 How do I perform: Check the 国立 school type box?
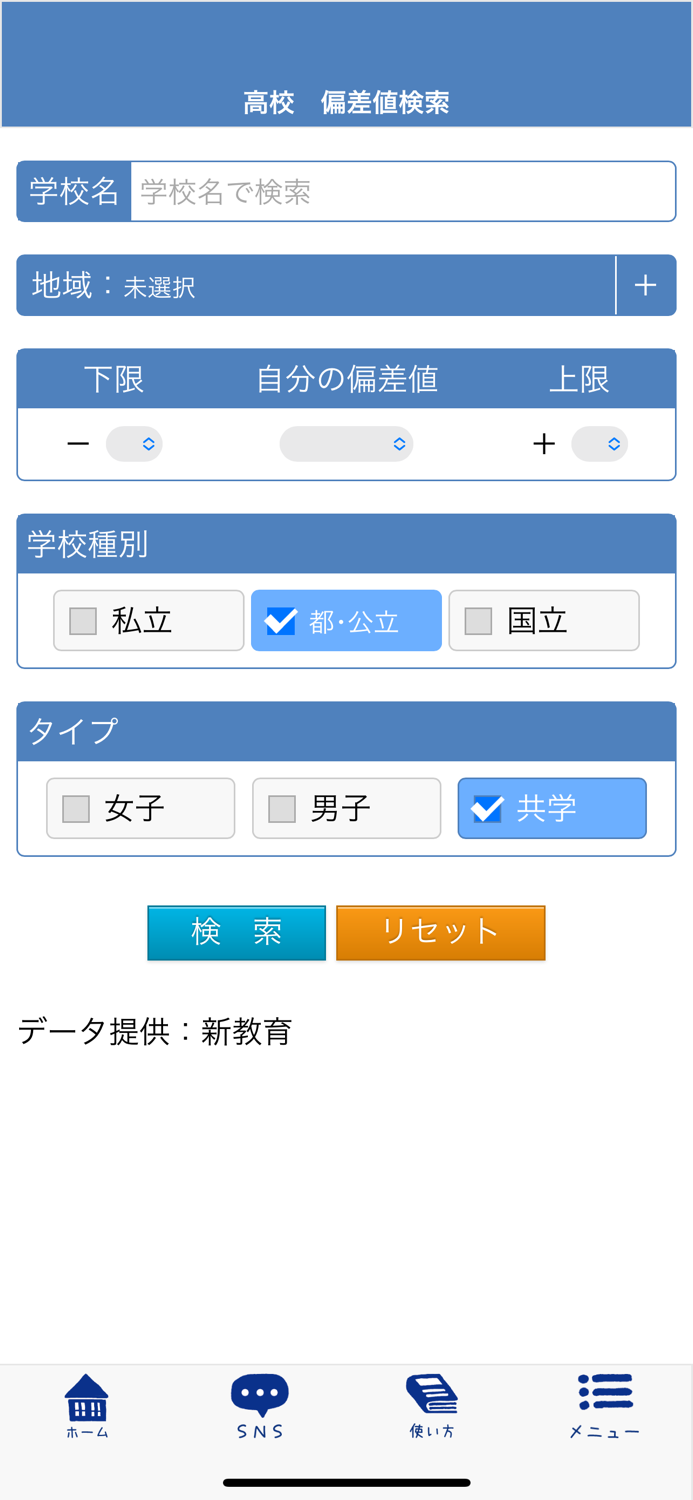tap(543, 620)
